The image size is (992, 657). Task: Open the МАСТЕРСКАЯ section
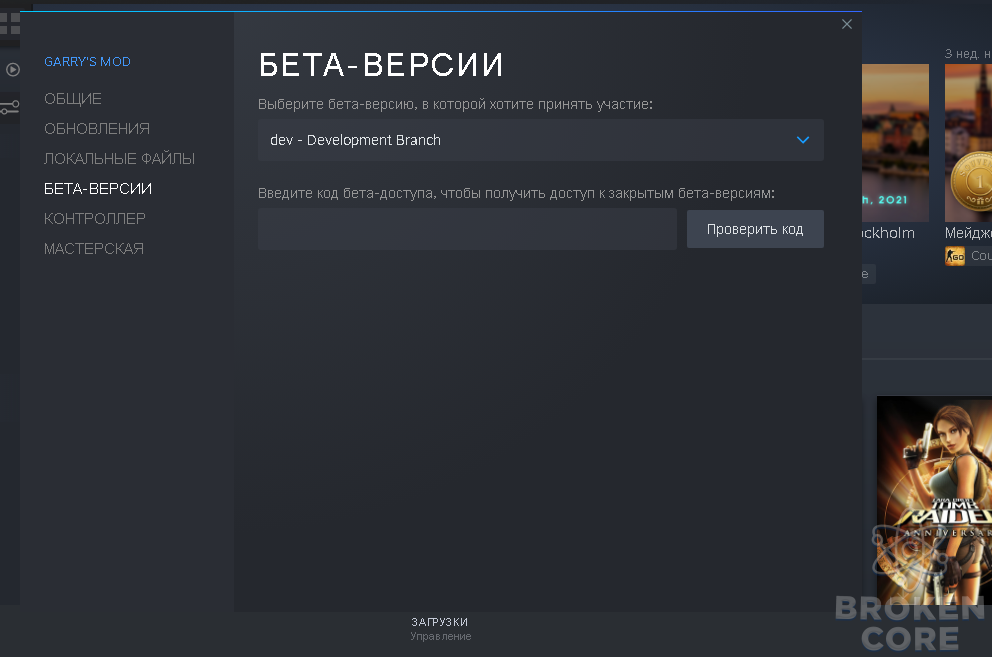(x=94, y=249)
